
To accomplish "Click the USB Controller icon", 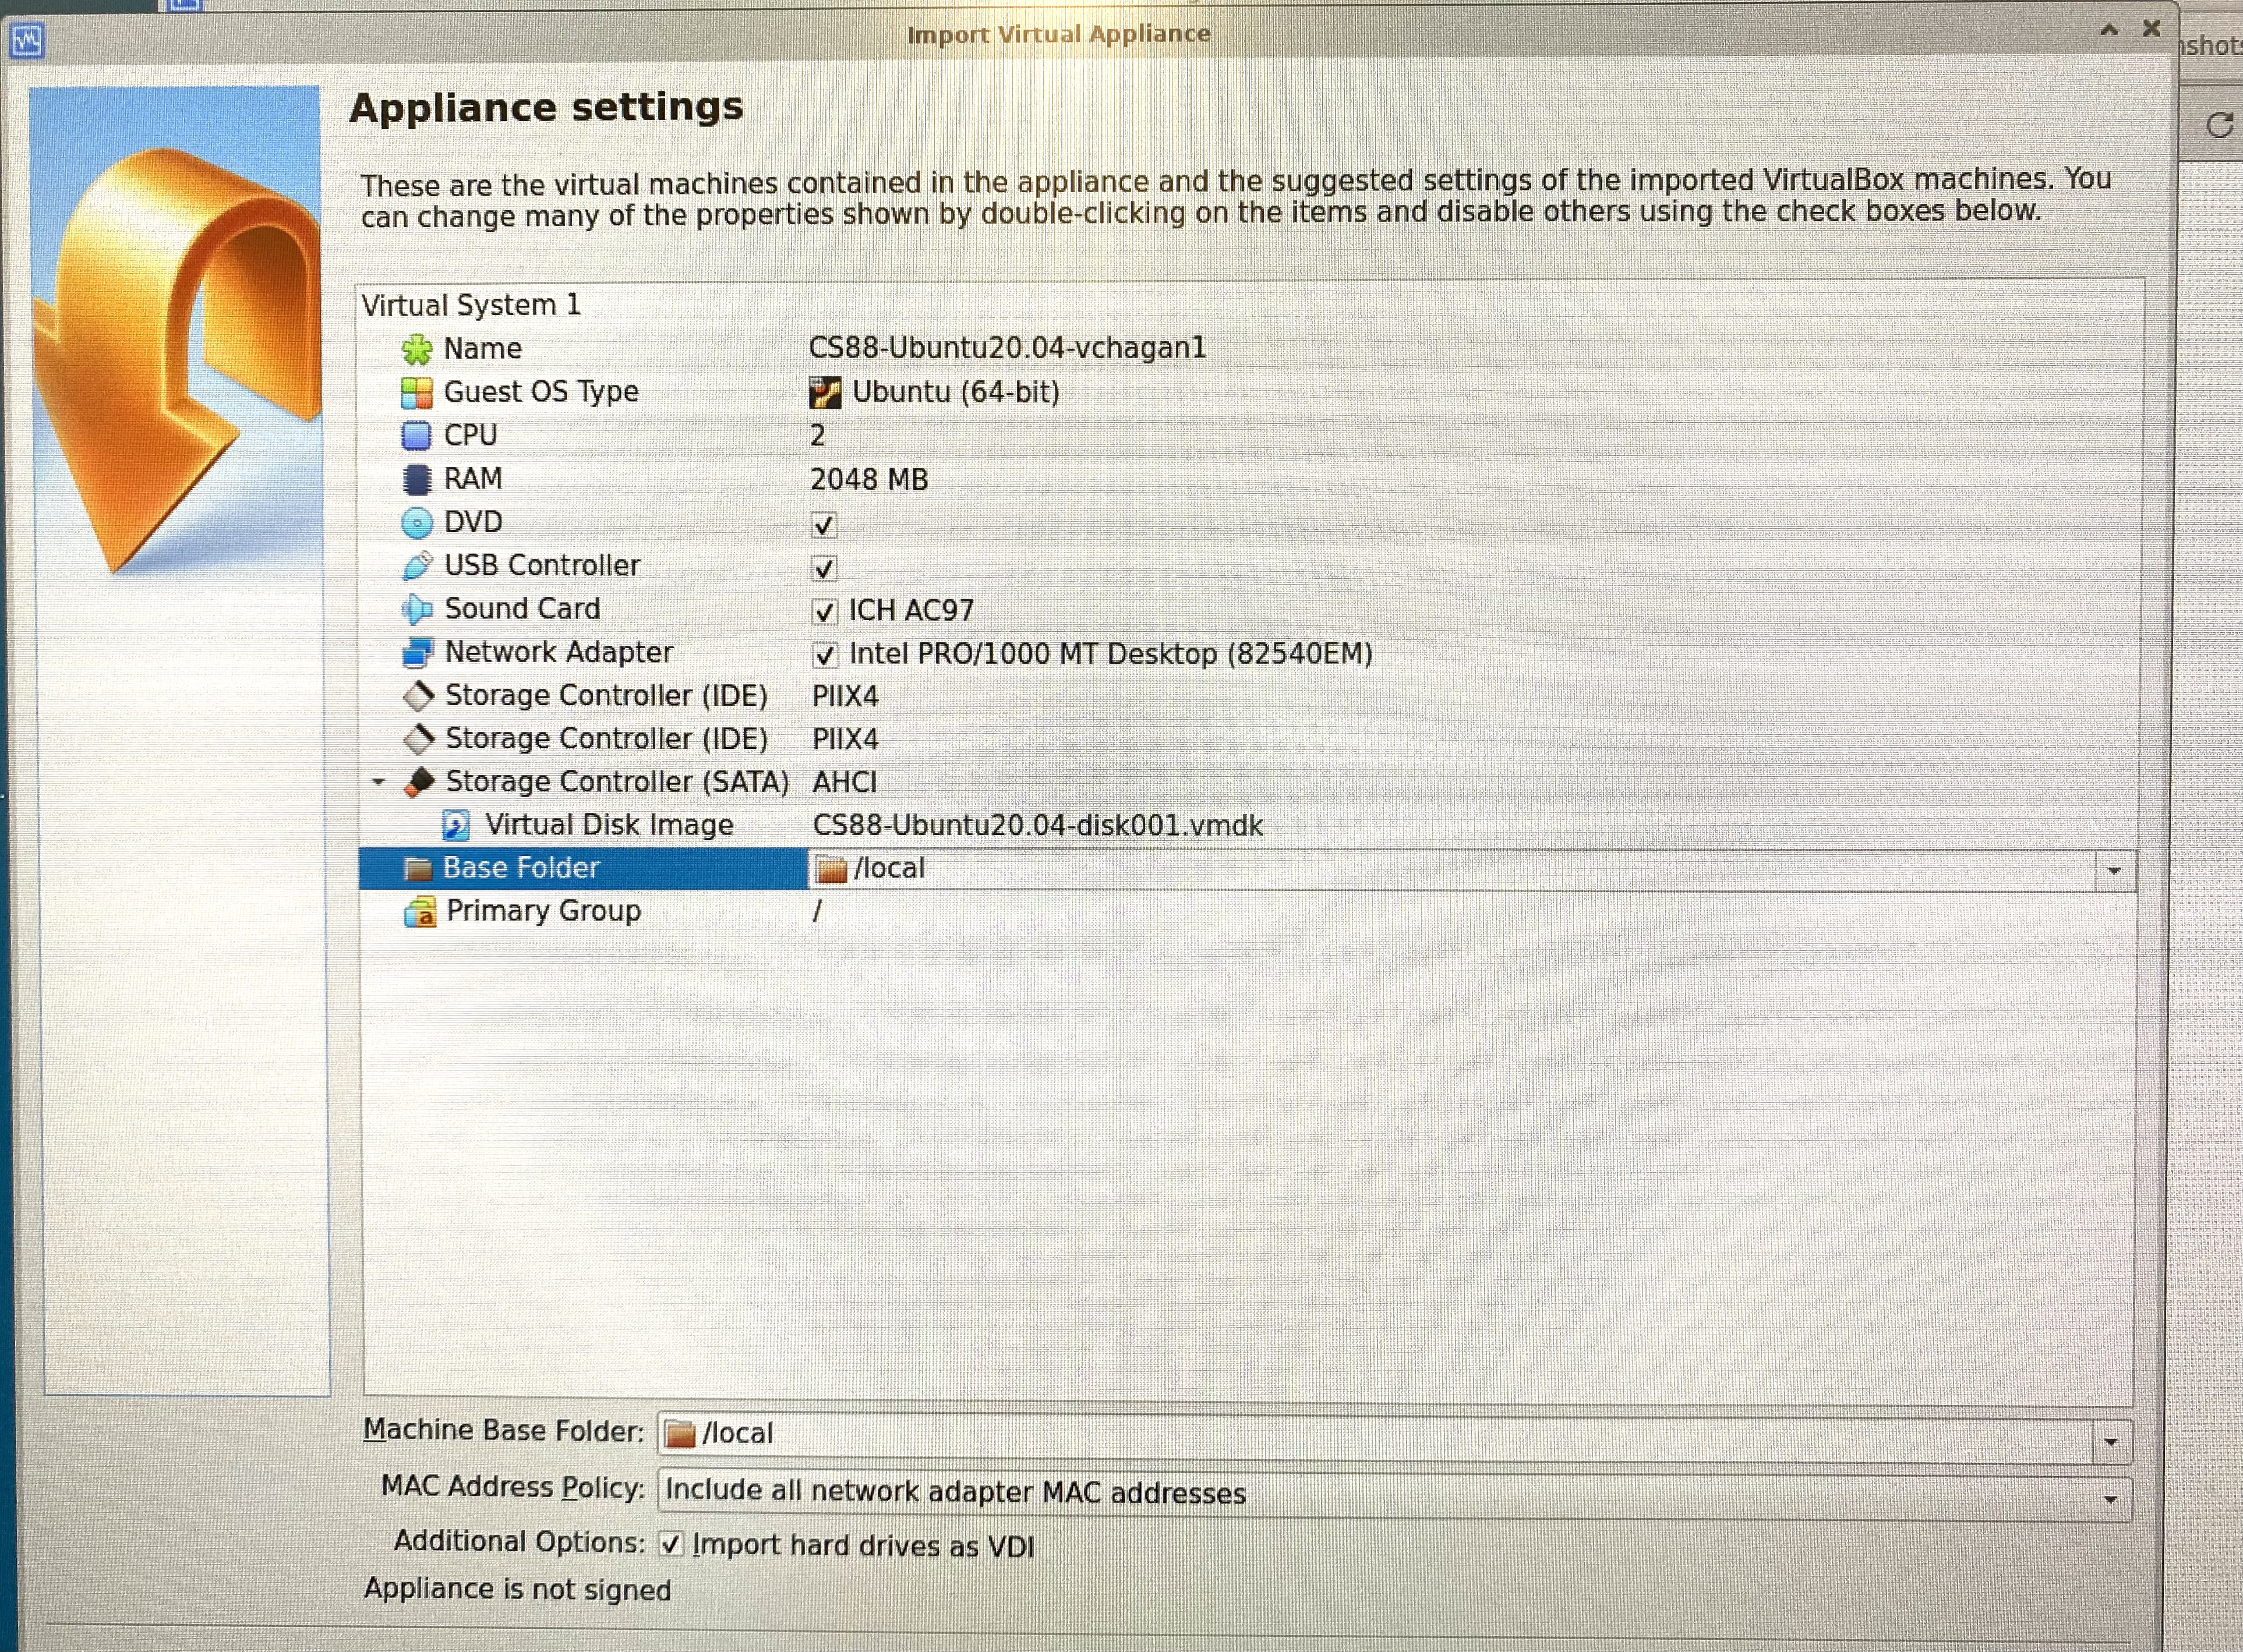I will pyautogui.click(x=417, y=566).
